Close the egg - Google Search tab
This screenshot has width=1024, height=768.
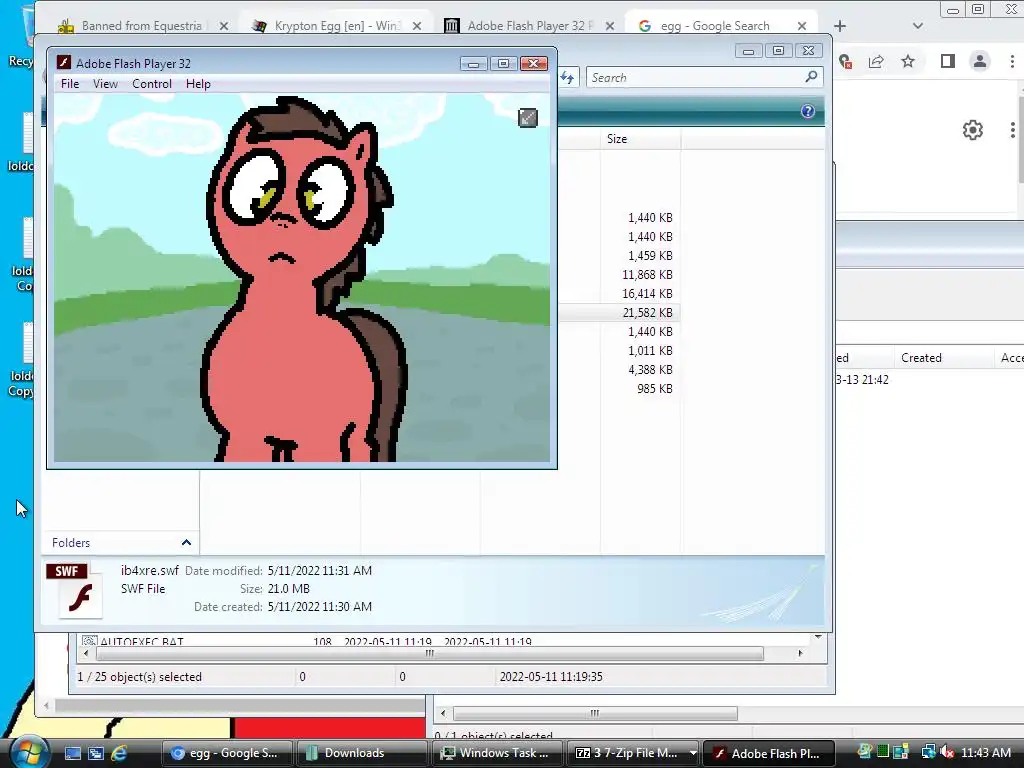[802, 26]
